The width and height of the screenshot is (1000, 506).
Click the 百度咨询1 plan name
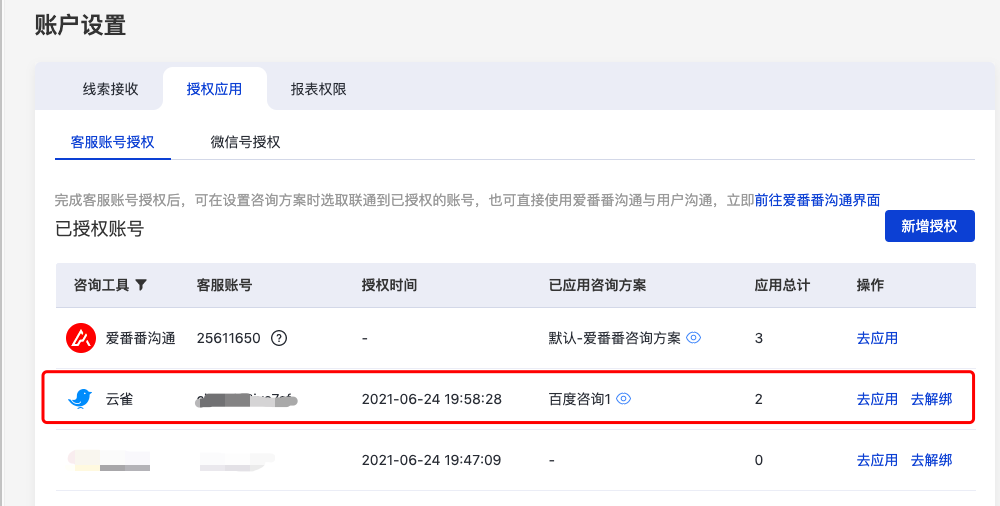579,399
